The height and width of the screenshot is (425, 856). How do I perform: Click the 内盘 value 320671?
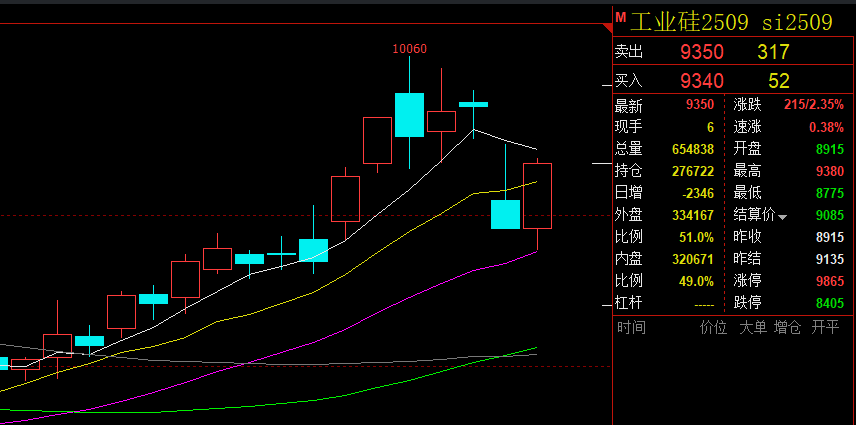pos(693,259)
